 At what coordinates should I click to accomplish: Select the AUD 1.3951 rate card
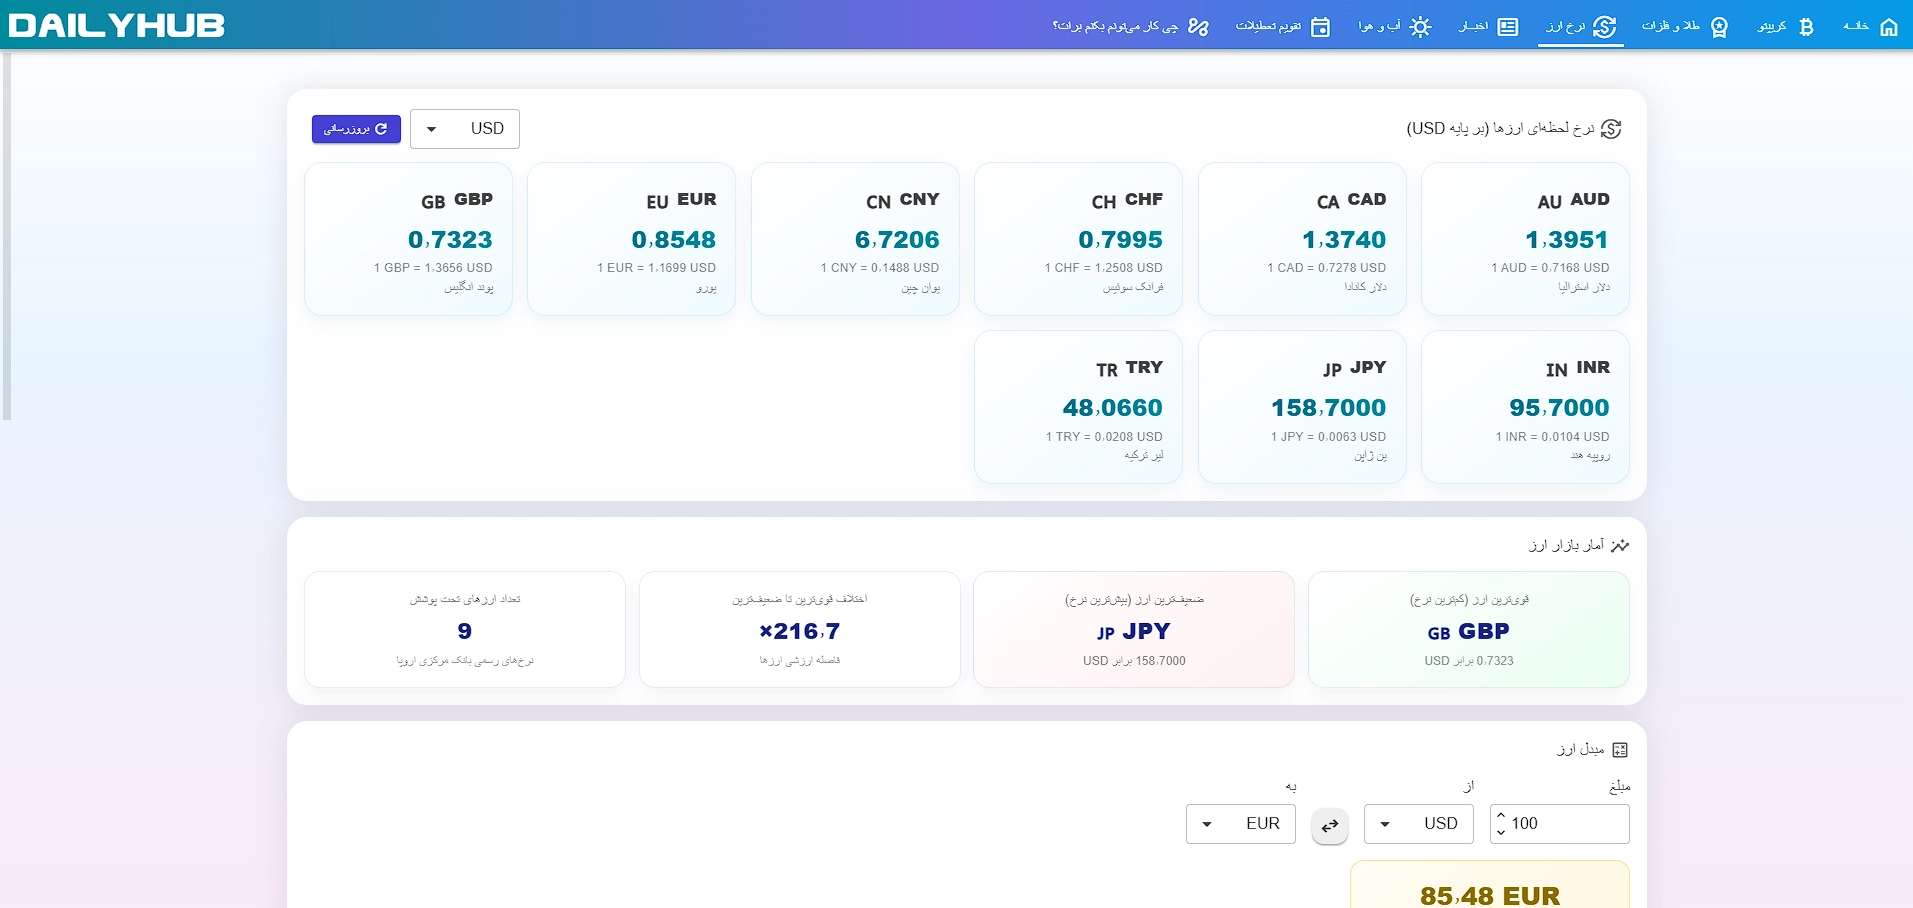point(1525,239)
